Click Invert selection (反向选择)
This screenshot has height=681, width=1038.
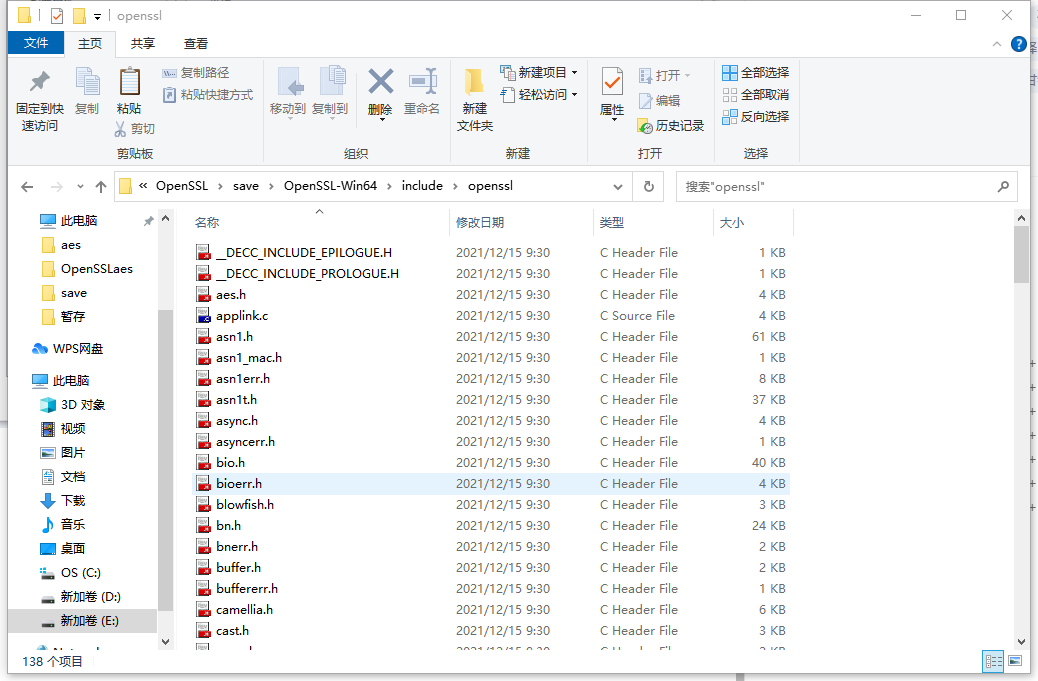[x=755, y=116]
